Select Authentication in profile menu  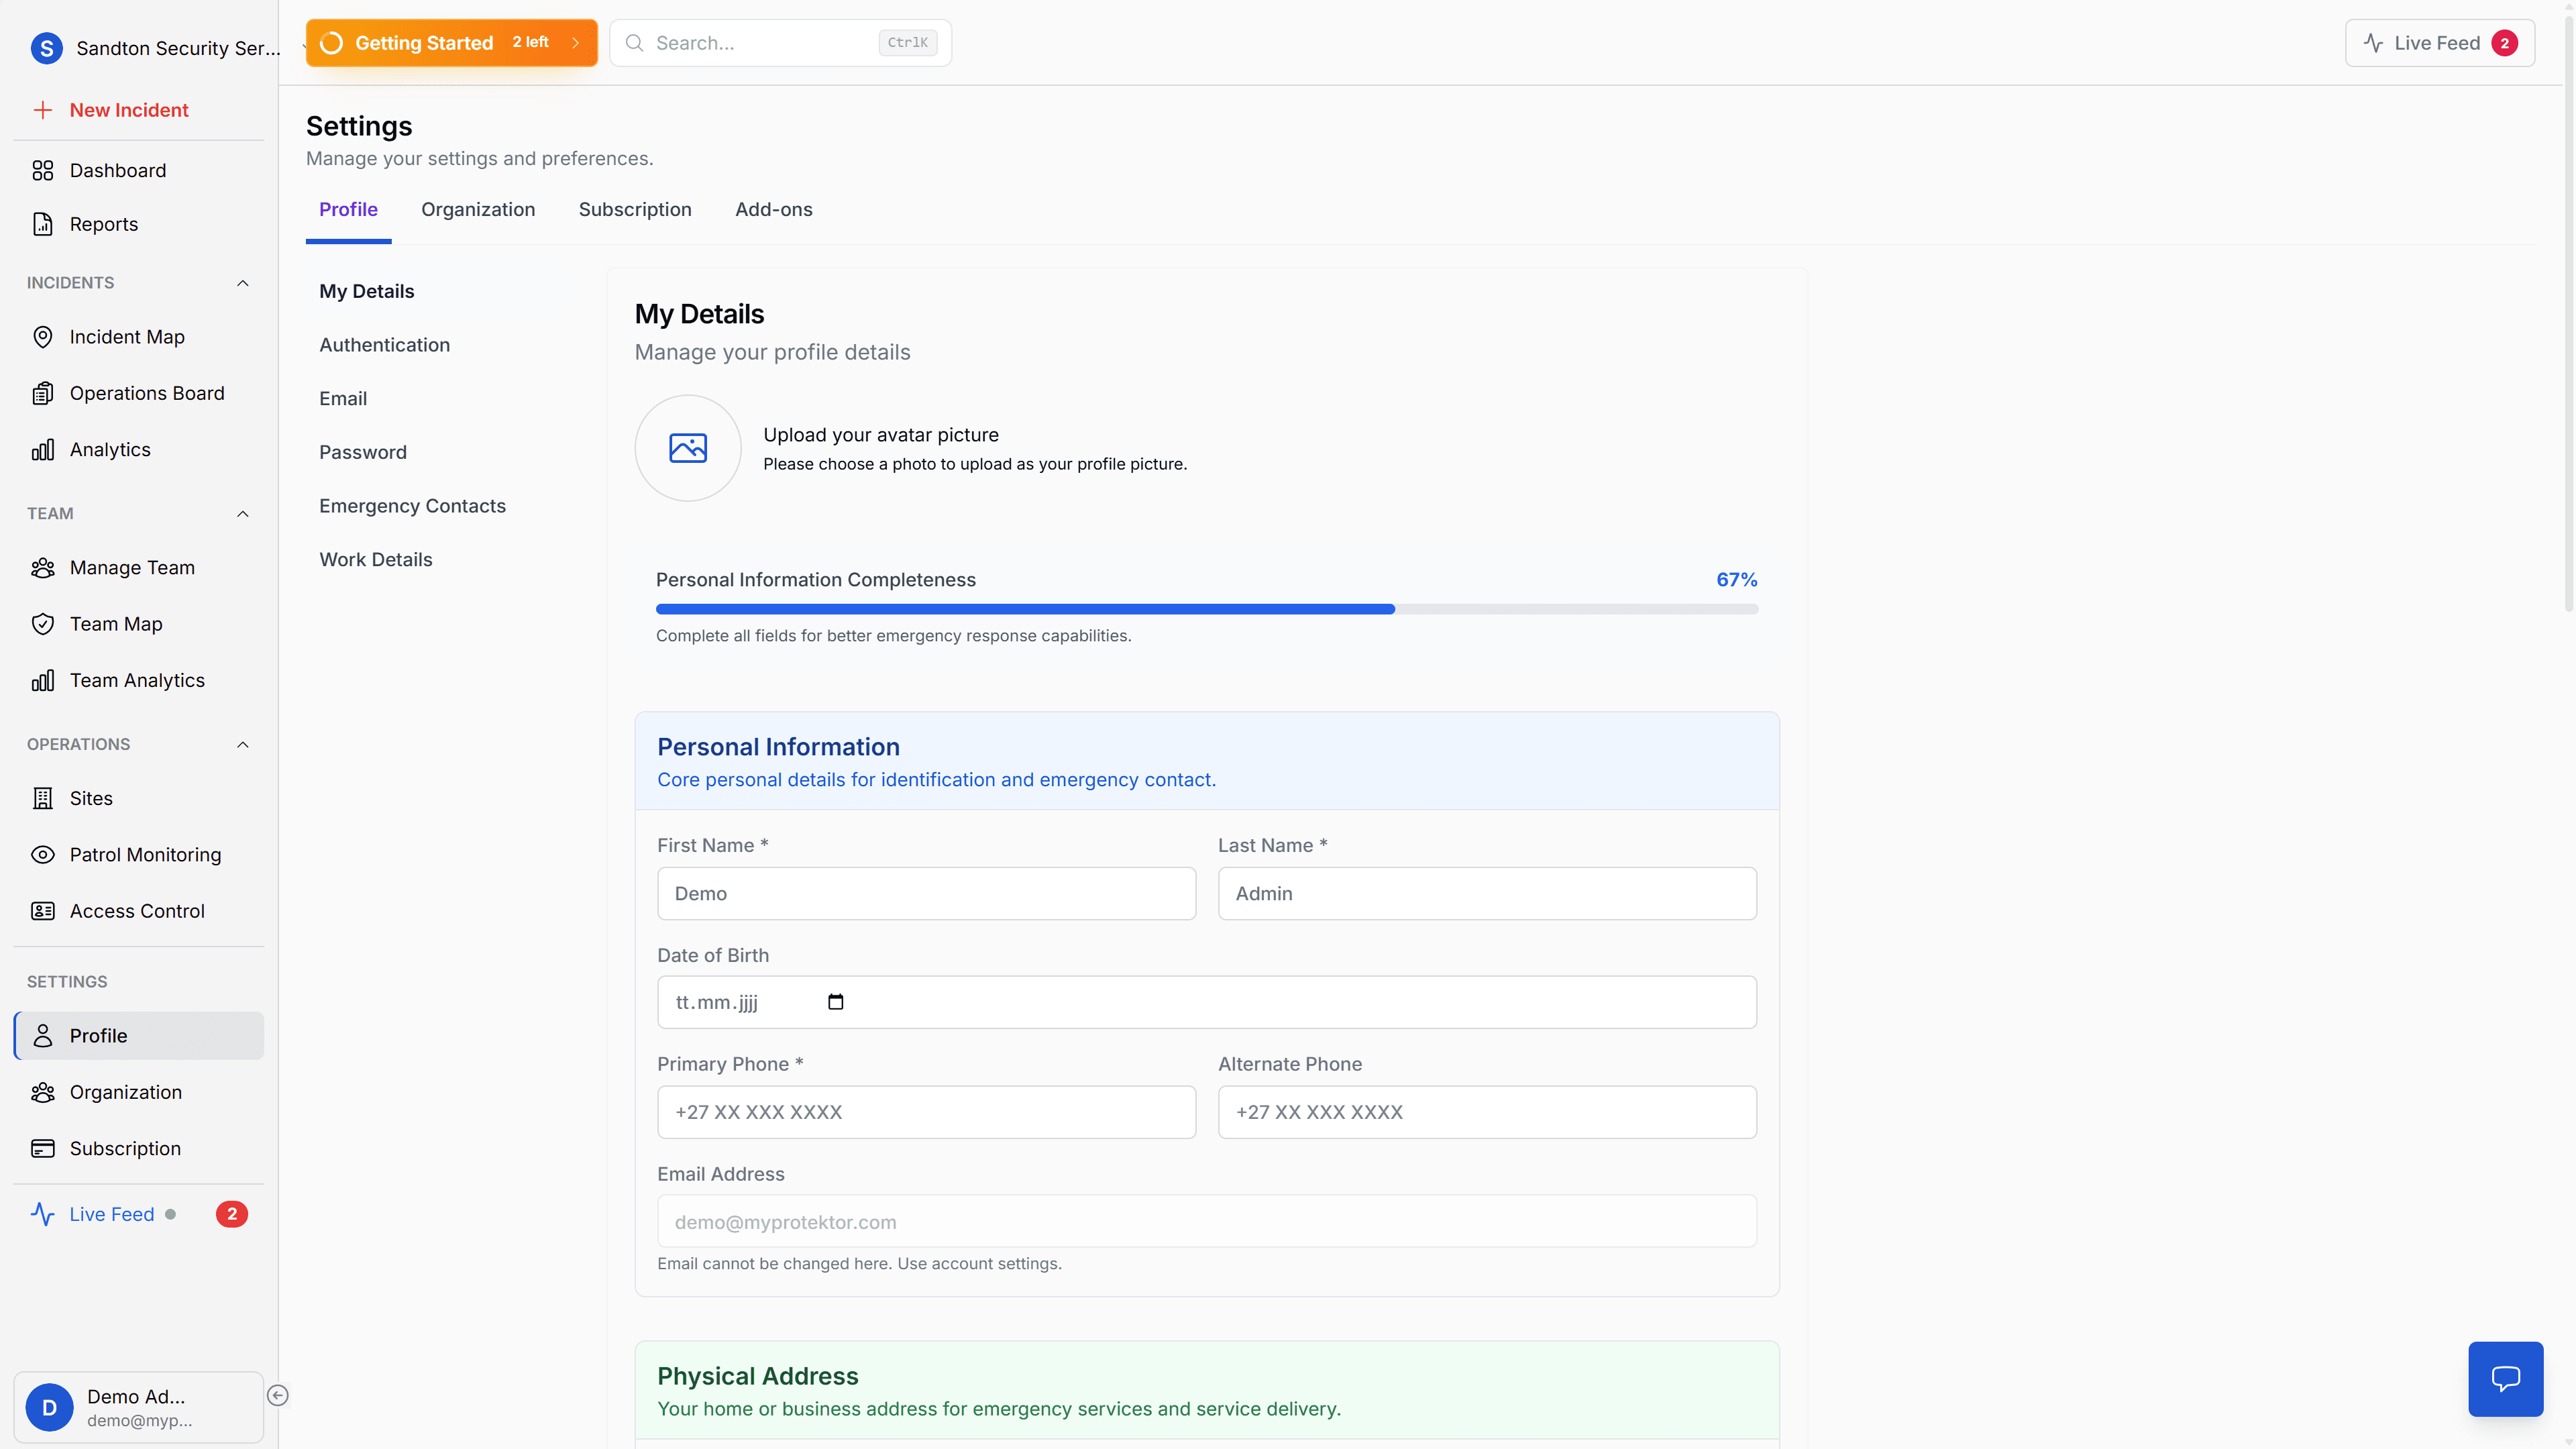(x=385, y=345)
